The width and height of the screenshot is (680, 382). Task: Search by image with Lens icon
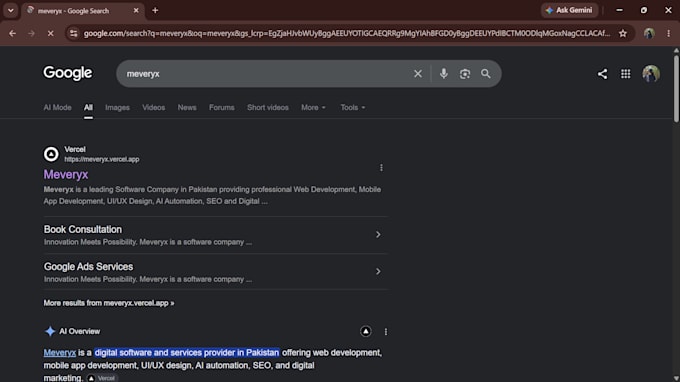(465, 74)
